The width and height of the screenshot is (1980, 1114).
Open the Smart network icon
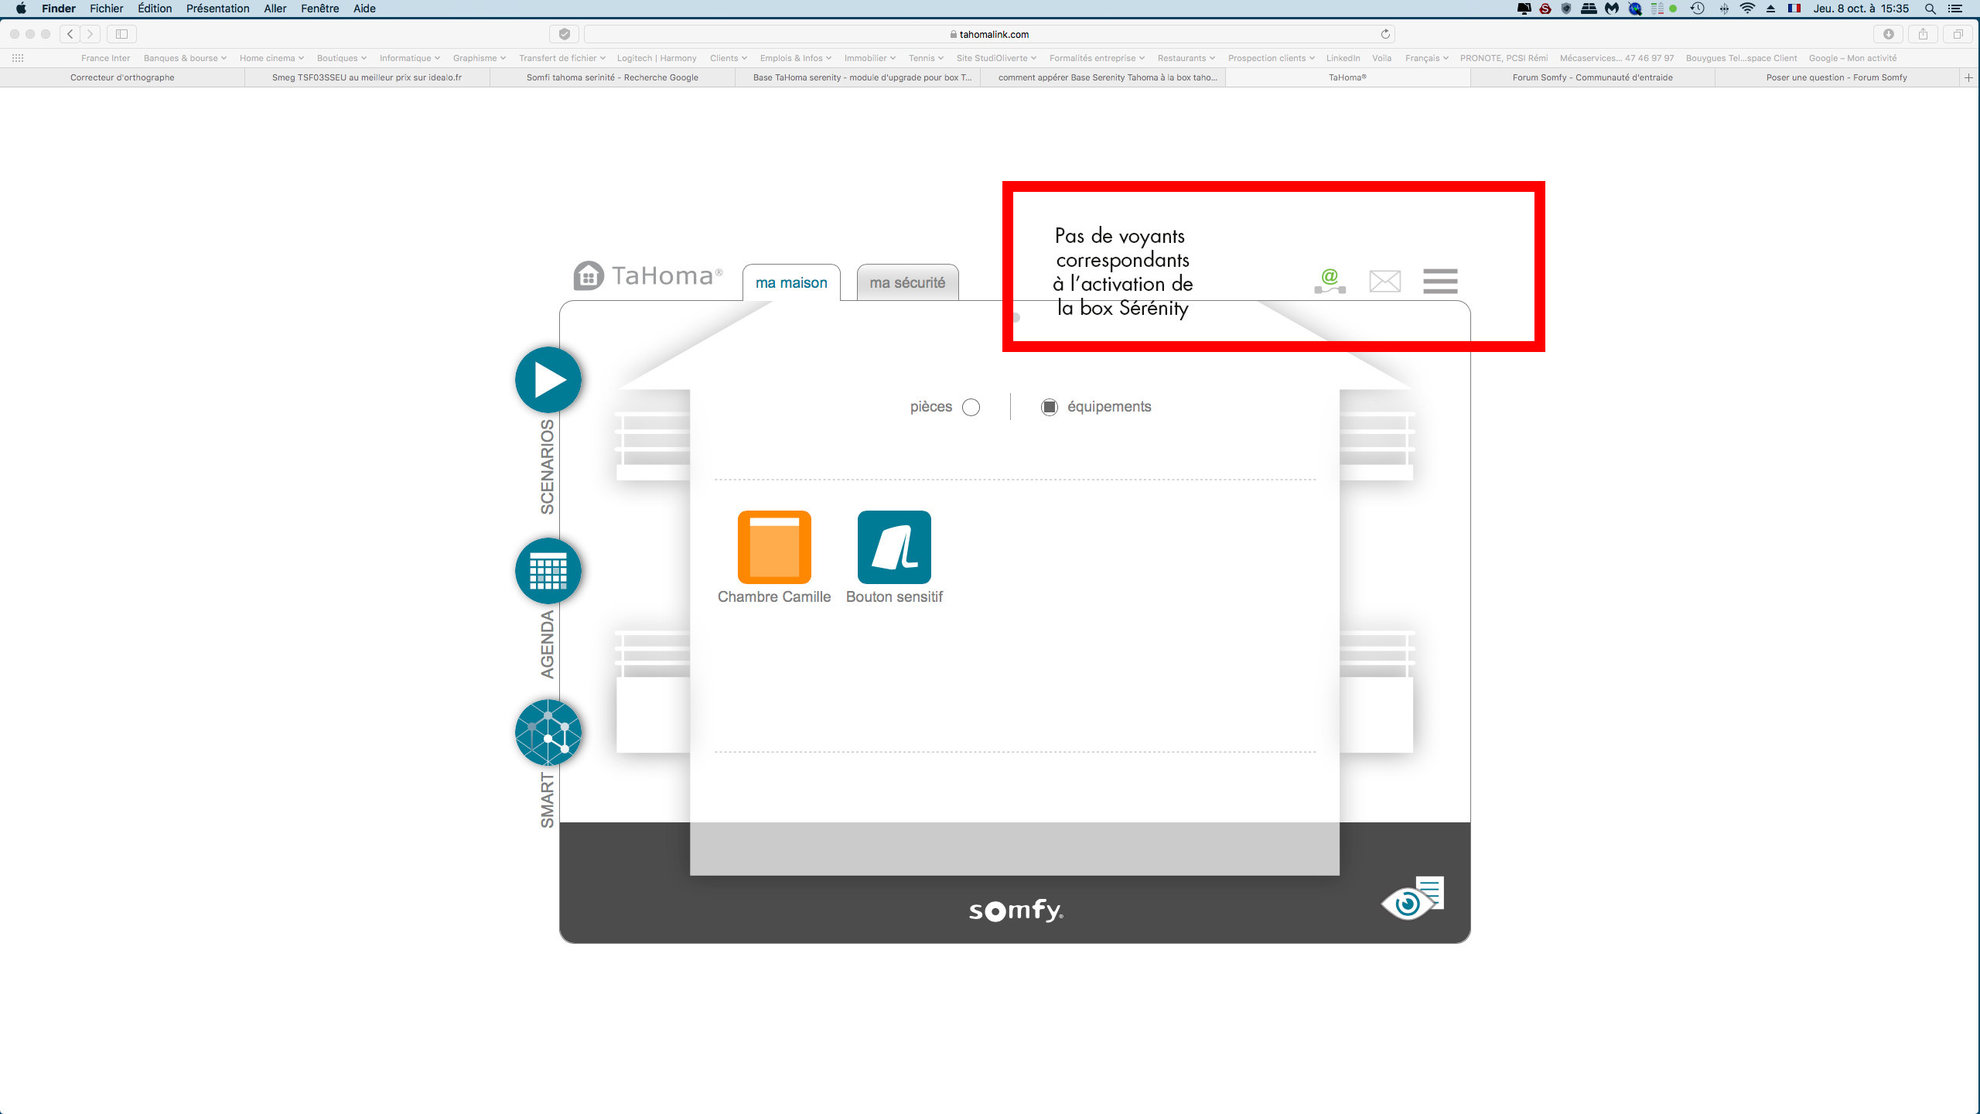tap(548, 732)
